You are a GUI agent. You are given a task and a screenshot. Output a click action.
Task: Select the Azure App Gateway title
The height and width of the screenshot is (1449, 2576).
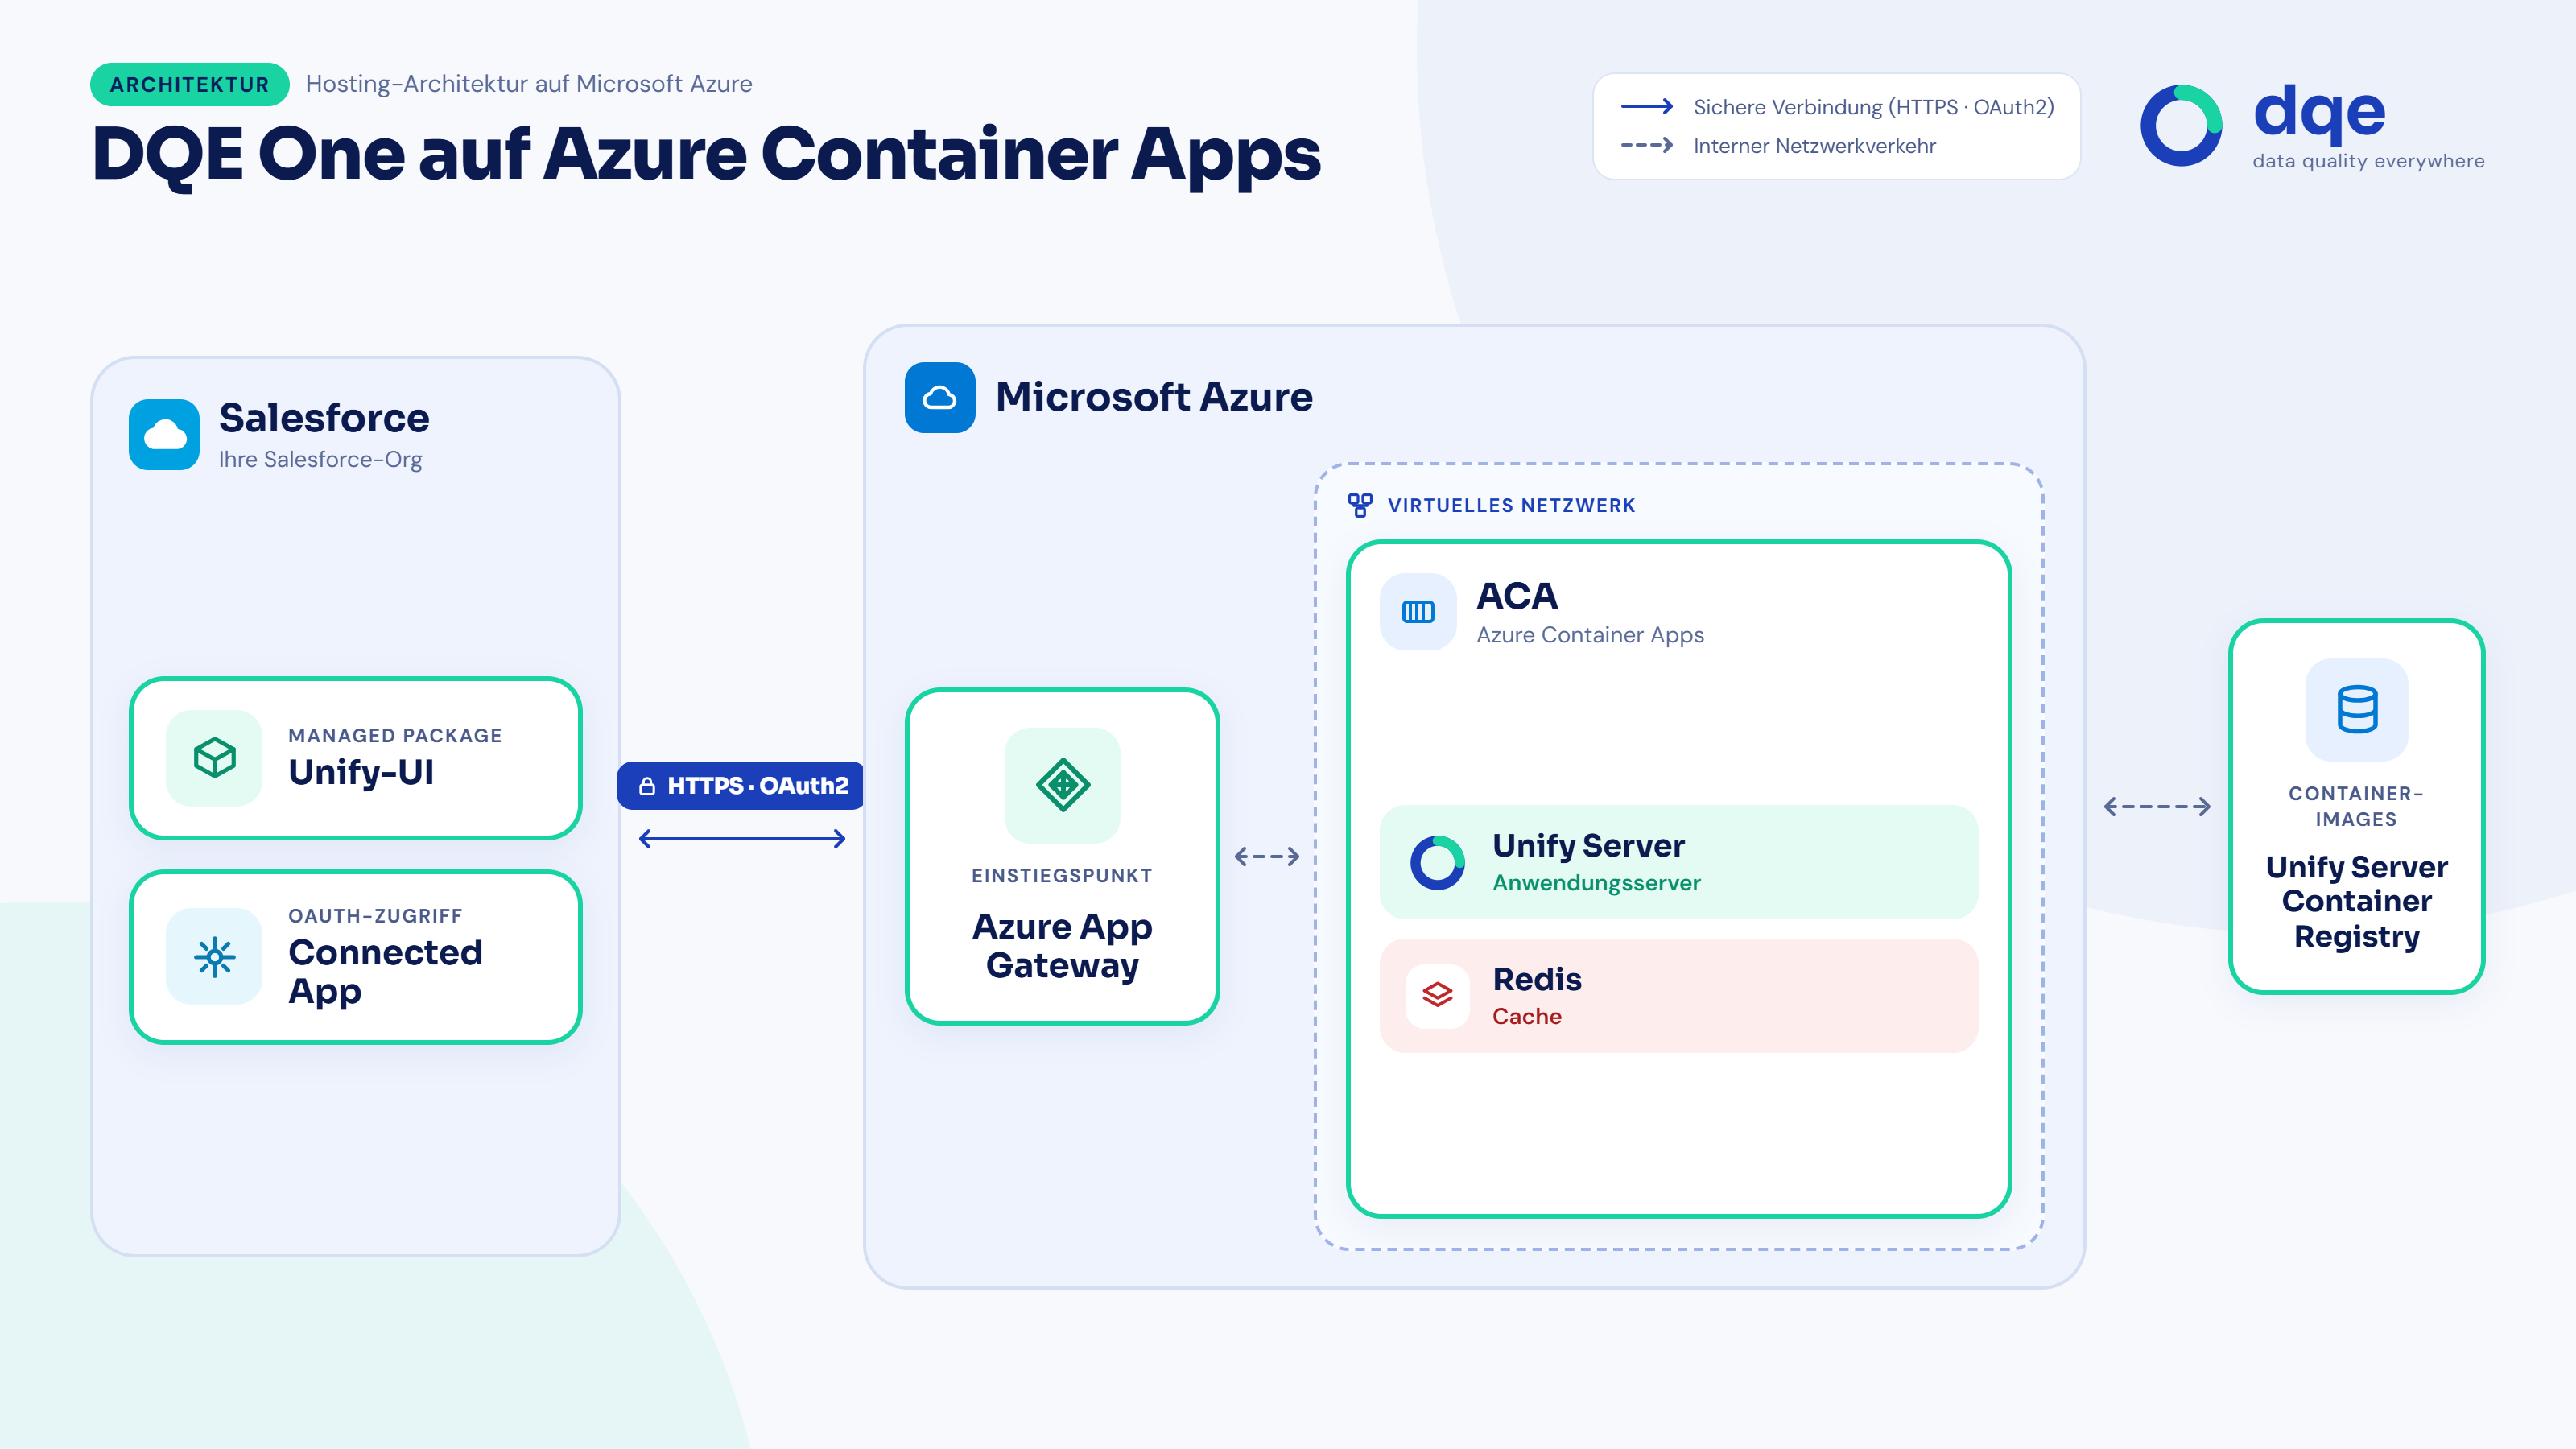click(x=1063, y=946)
